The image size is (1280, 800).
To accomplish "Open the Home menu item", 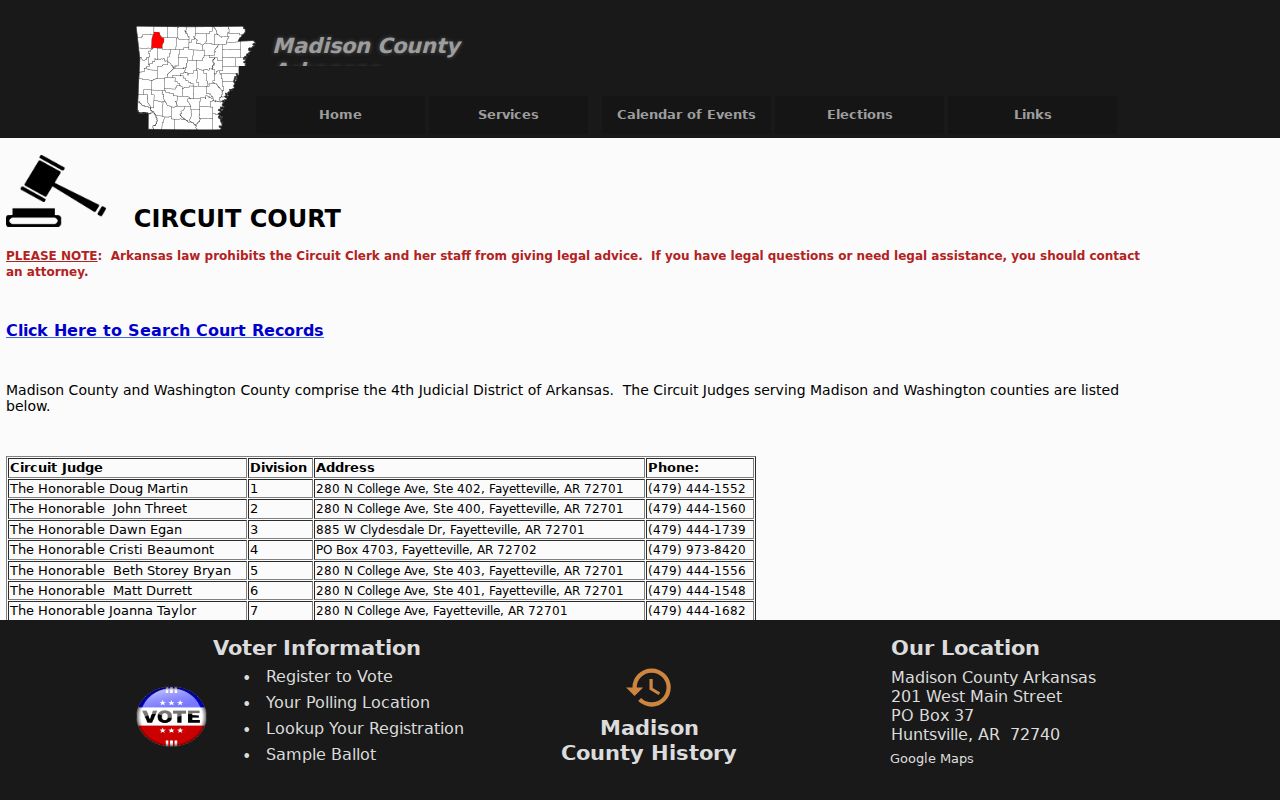I will pos(340,114).
